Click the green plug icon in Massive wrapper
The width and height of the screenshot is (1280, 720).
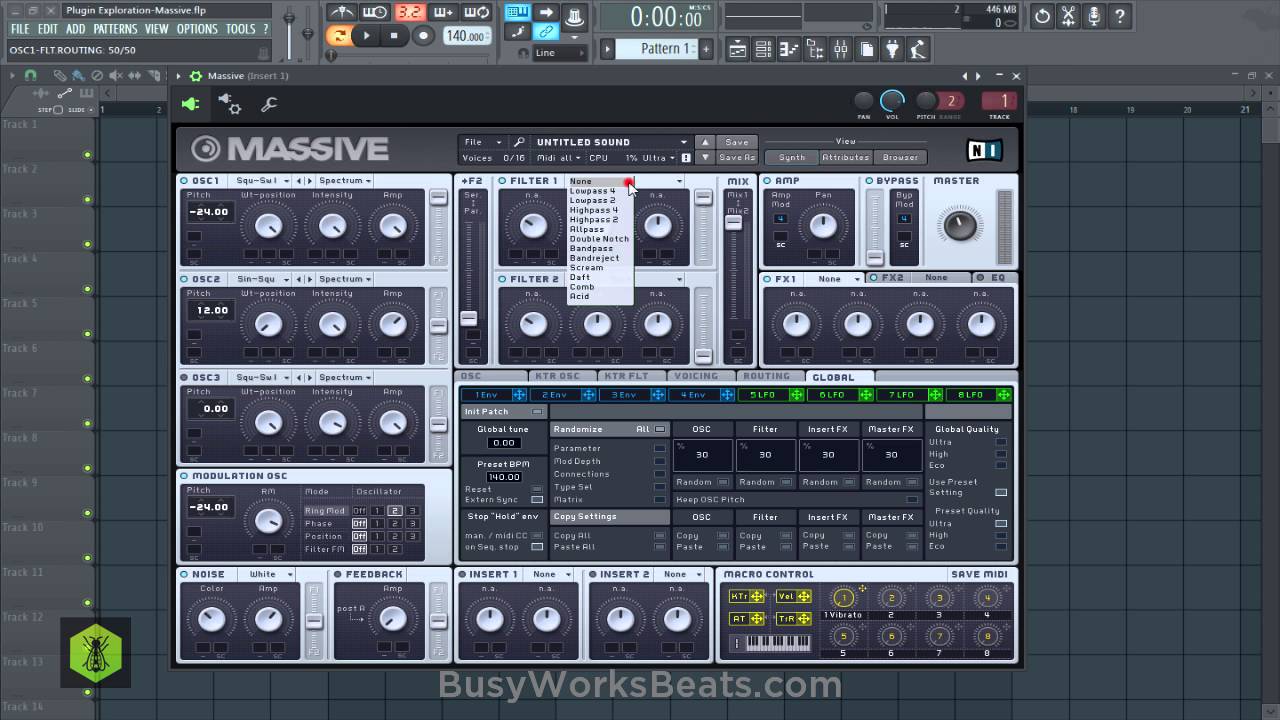coord(190,104)
